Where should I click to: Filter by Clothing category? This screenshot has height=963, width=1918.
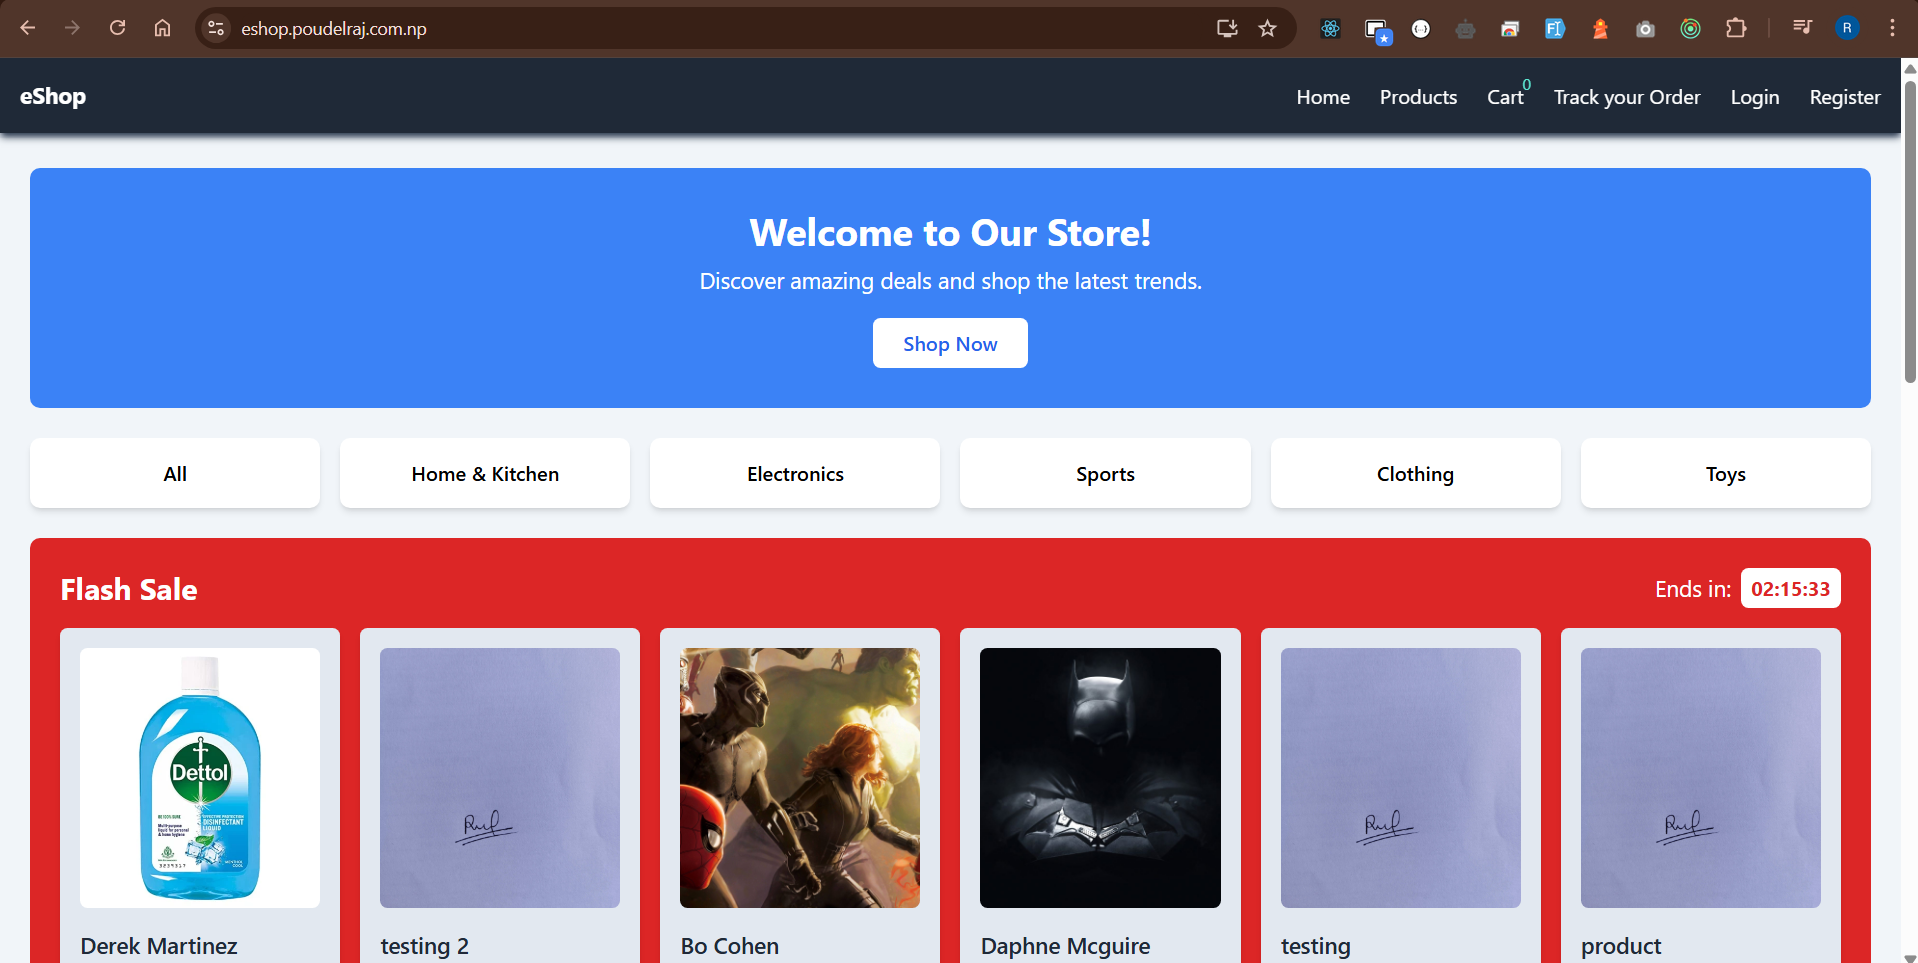[1415, 473]
